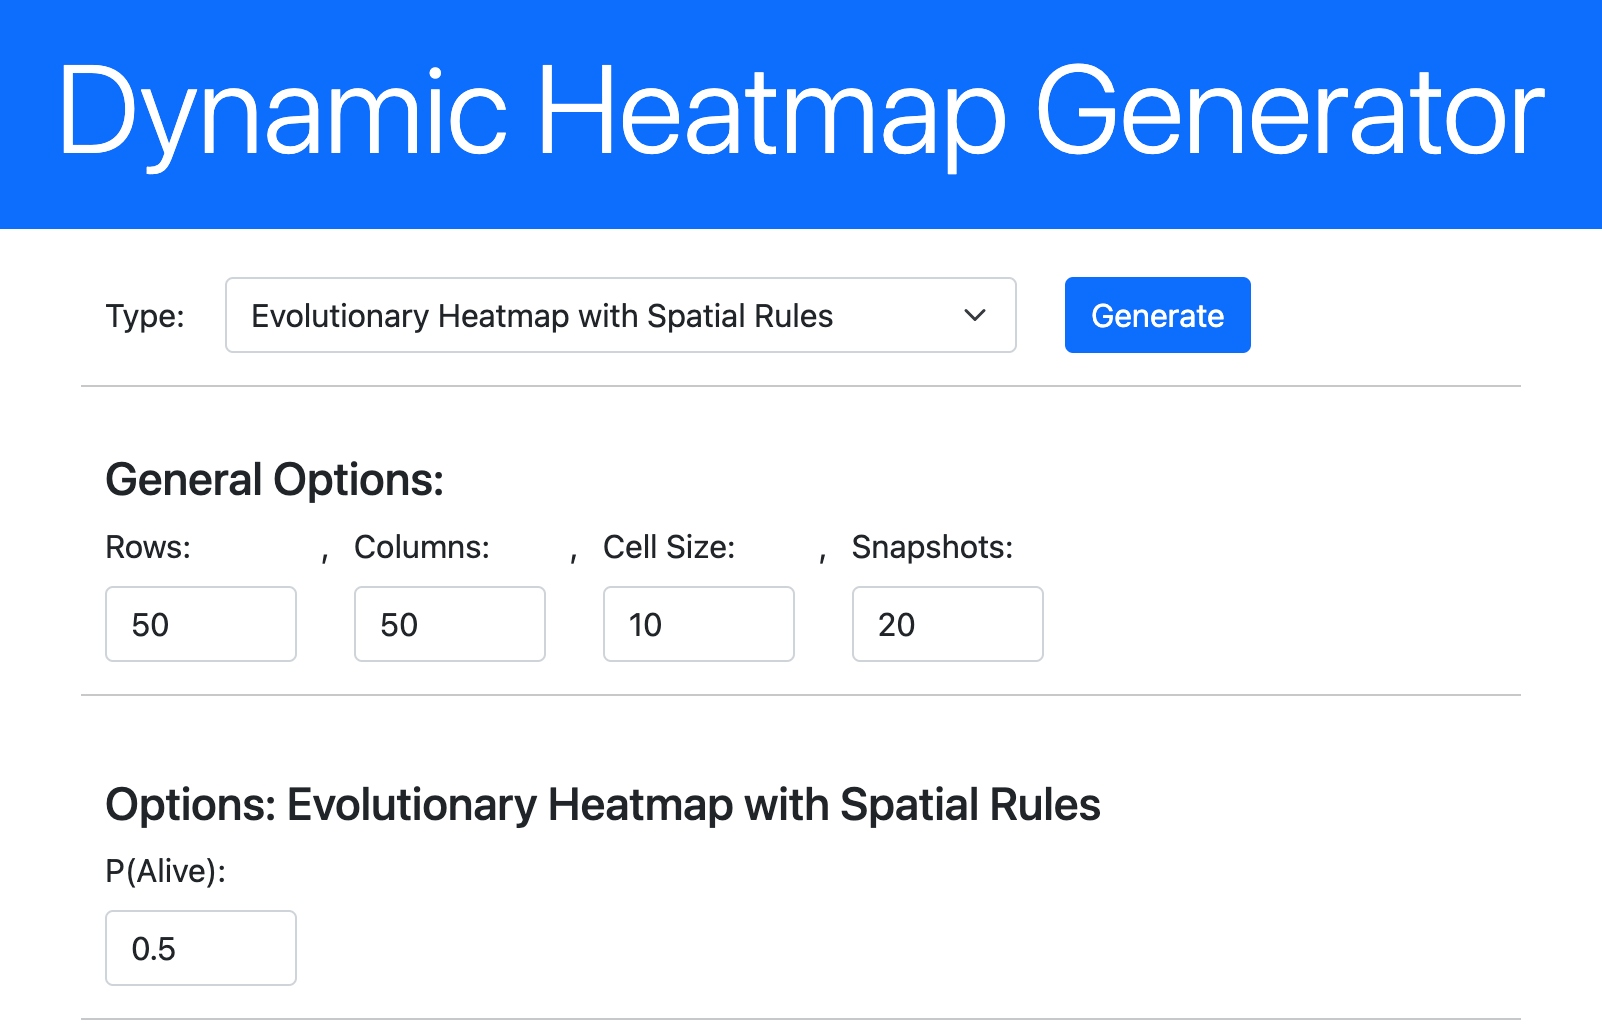Click the "Type:" label
The image size is (1602, 1035).
[145, 316]
